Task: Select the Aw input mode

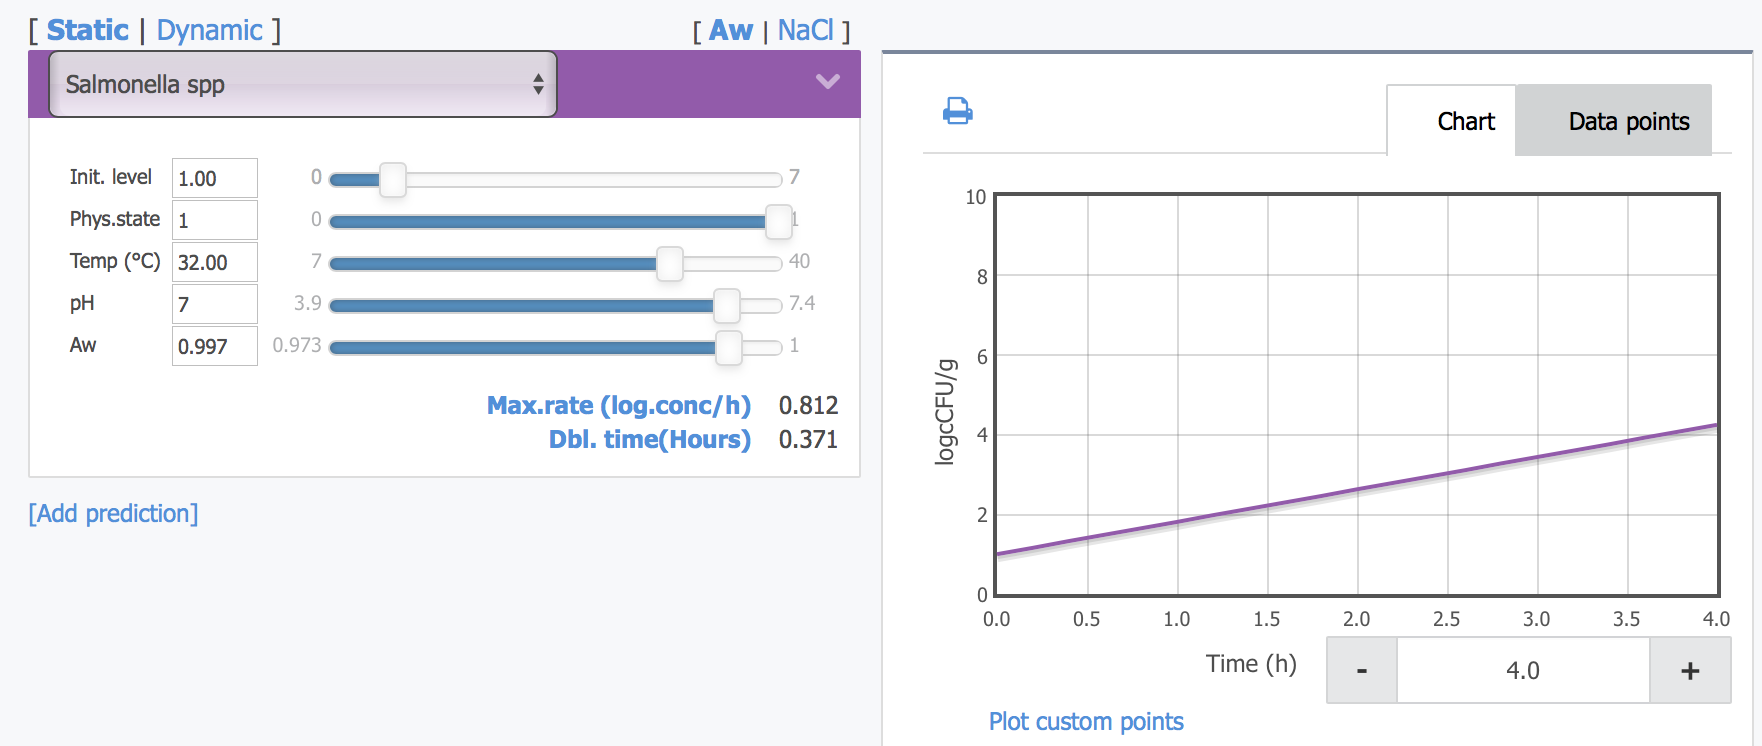Action: coord(730,31)
